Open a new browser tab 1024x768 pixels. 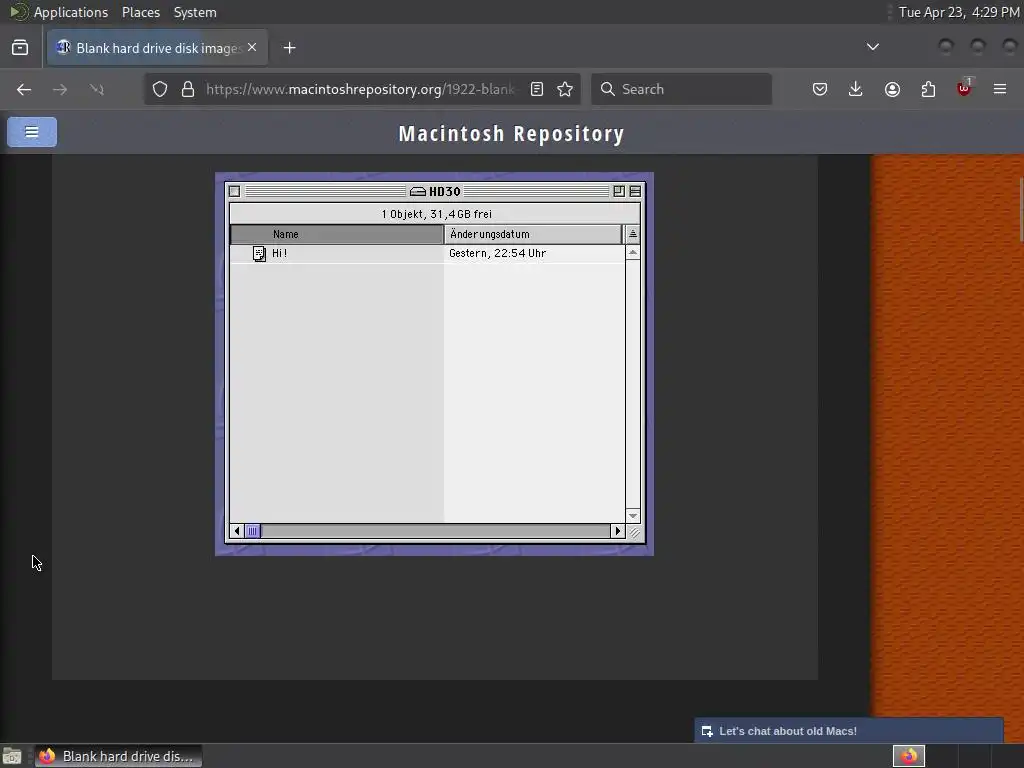(289, 48)
